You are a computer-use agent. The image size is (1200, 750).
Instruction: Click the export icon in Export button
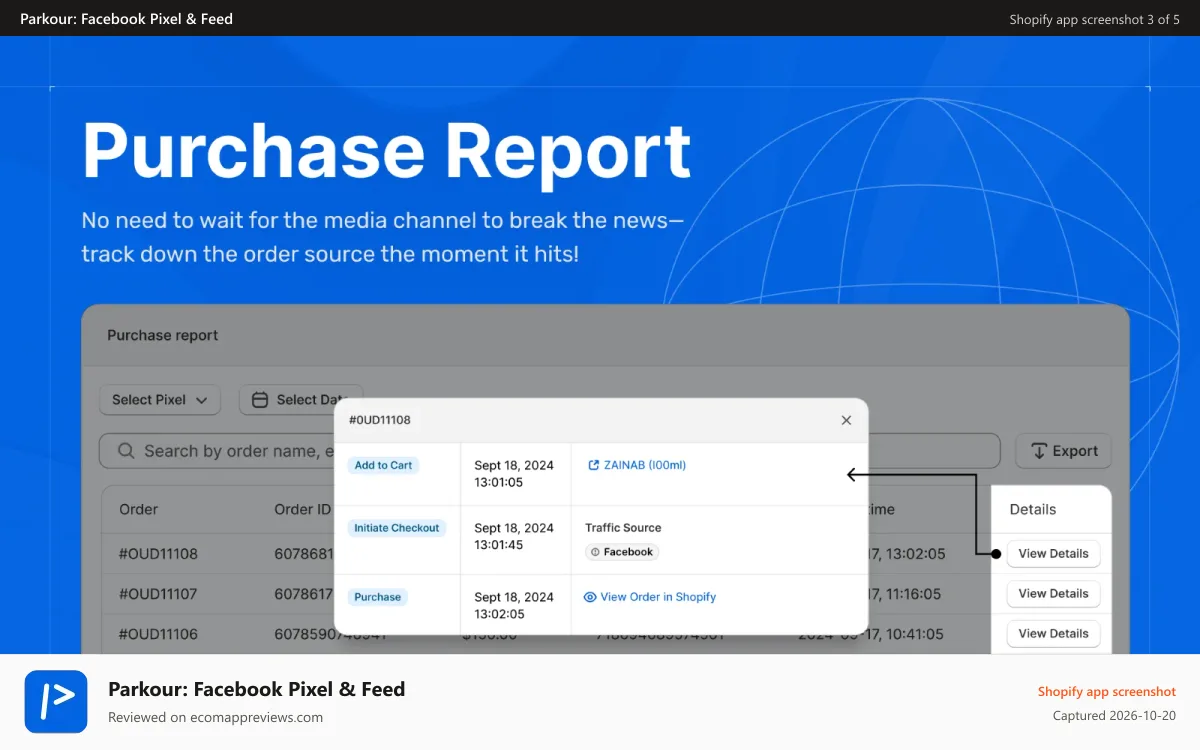tap(1039, 451)
